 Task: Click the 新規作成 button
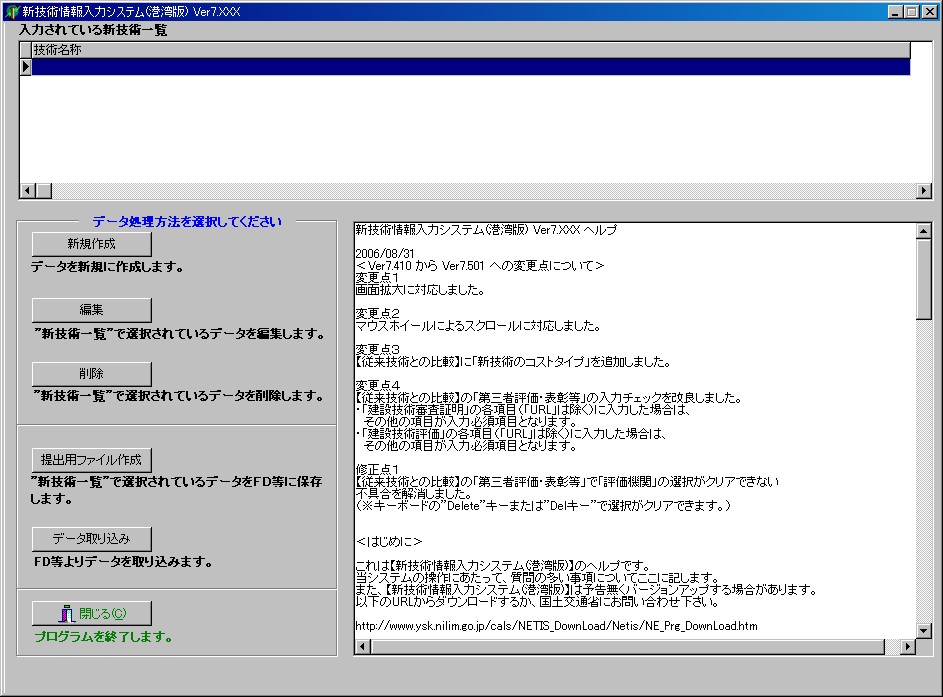pos(92,244)
